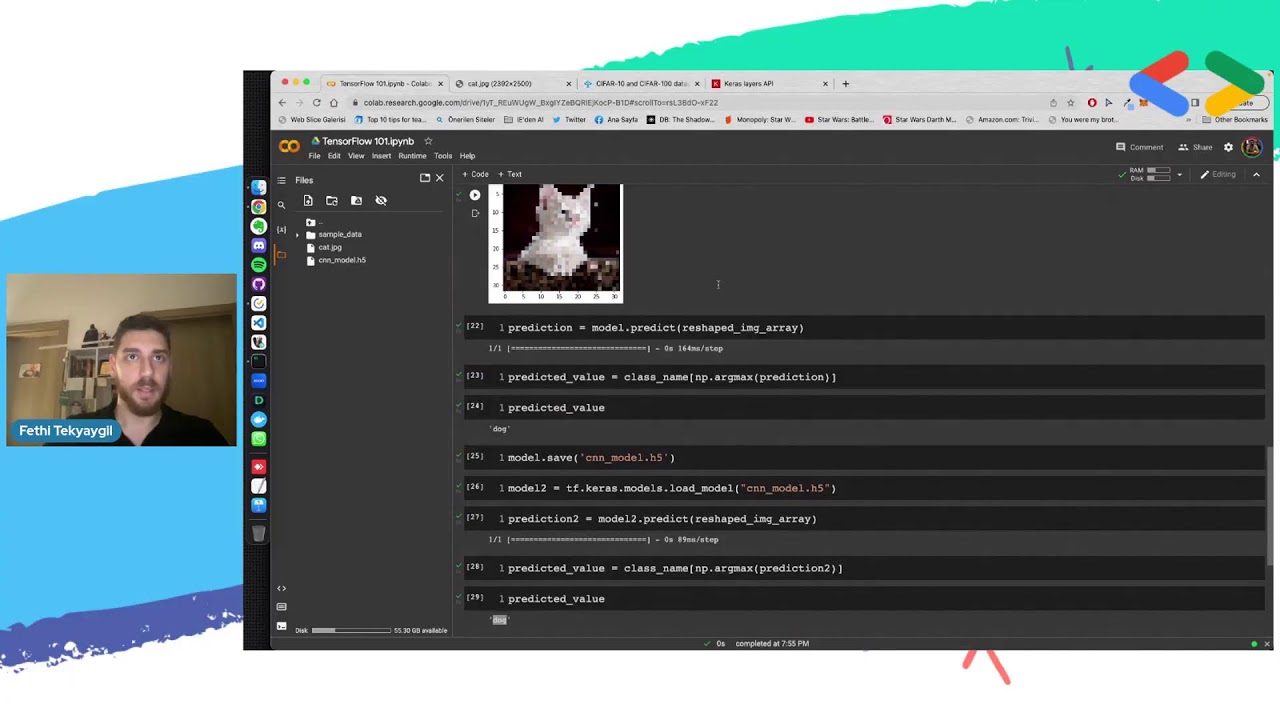This screenshot has height=720, width=1280.
Task: Open the File menu
Action: pyautogui.click(x=314, y=156)
